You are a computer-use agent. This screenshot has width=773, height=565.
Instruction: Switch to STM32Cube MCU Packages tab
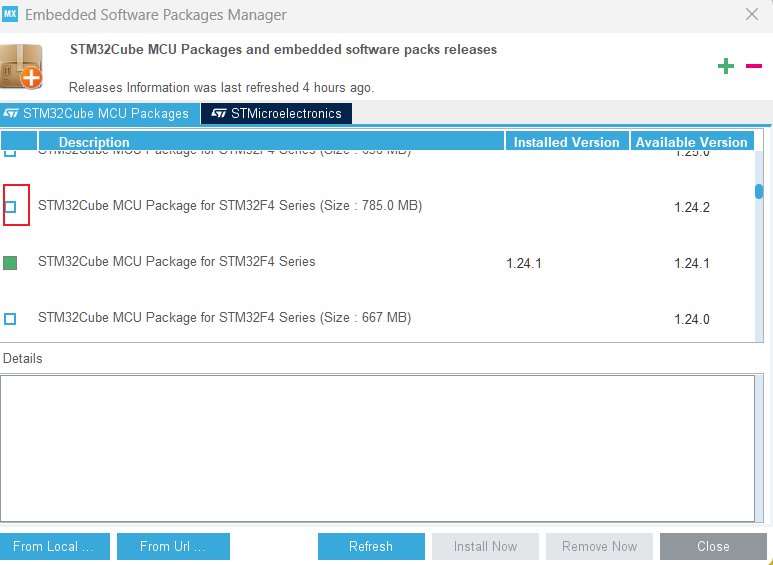(x=100, y=113)
